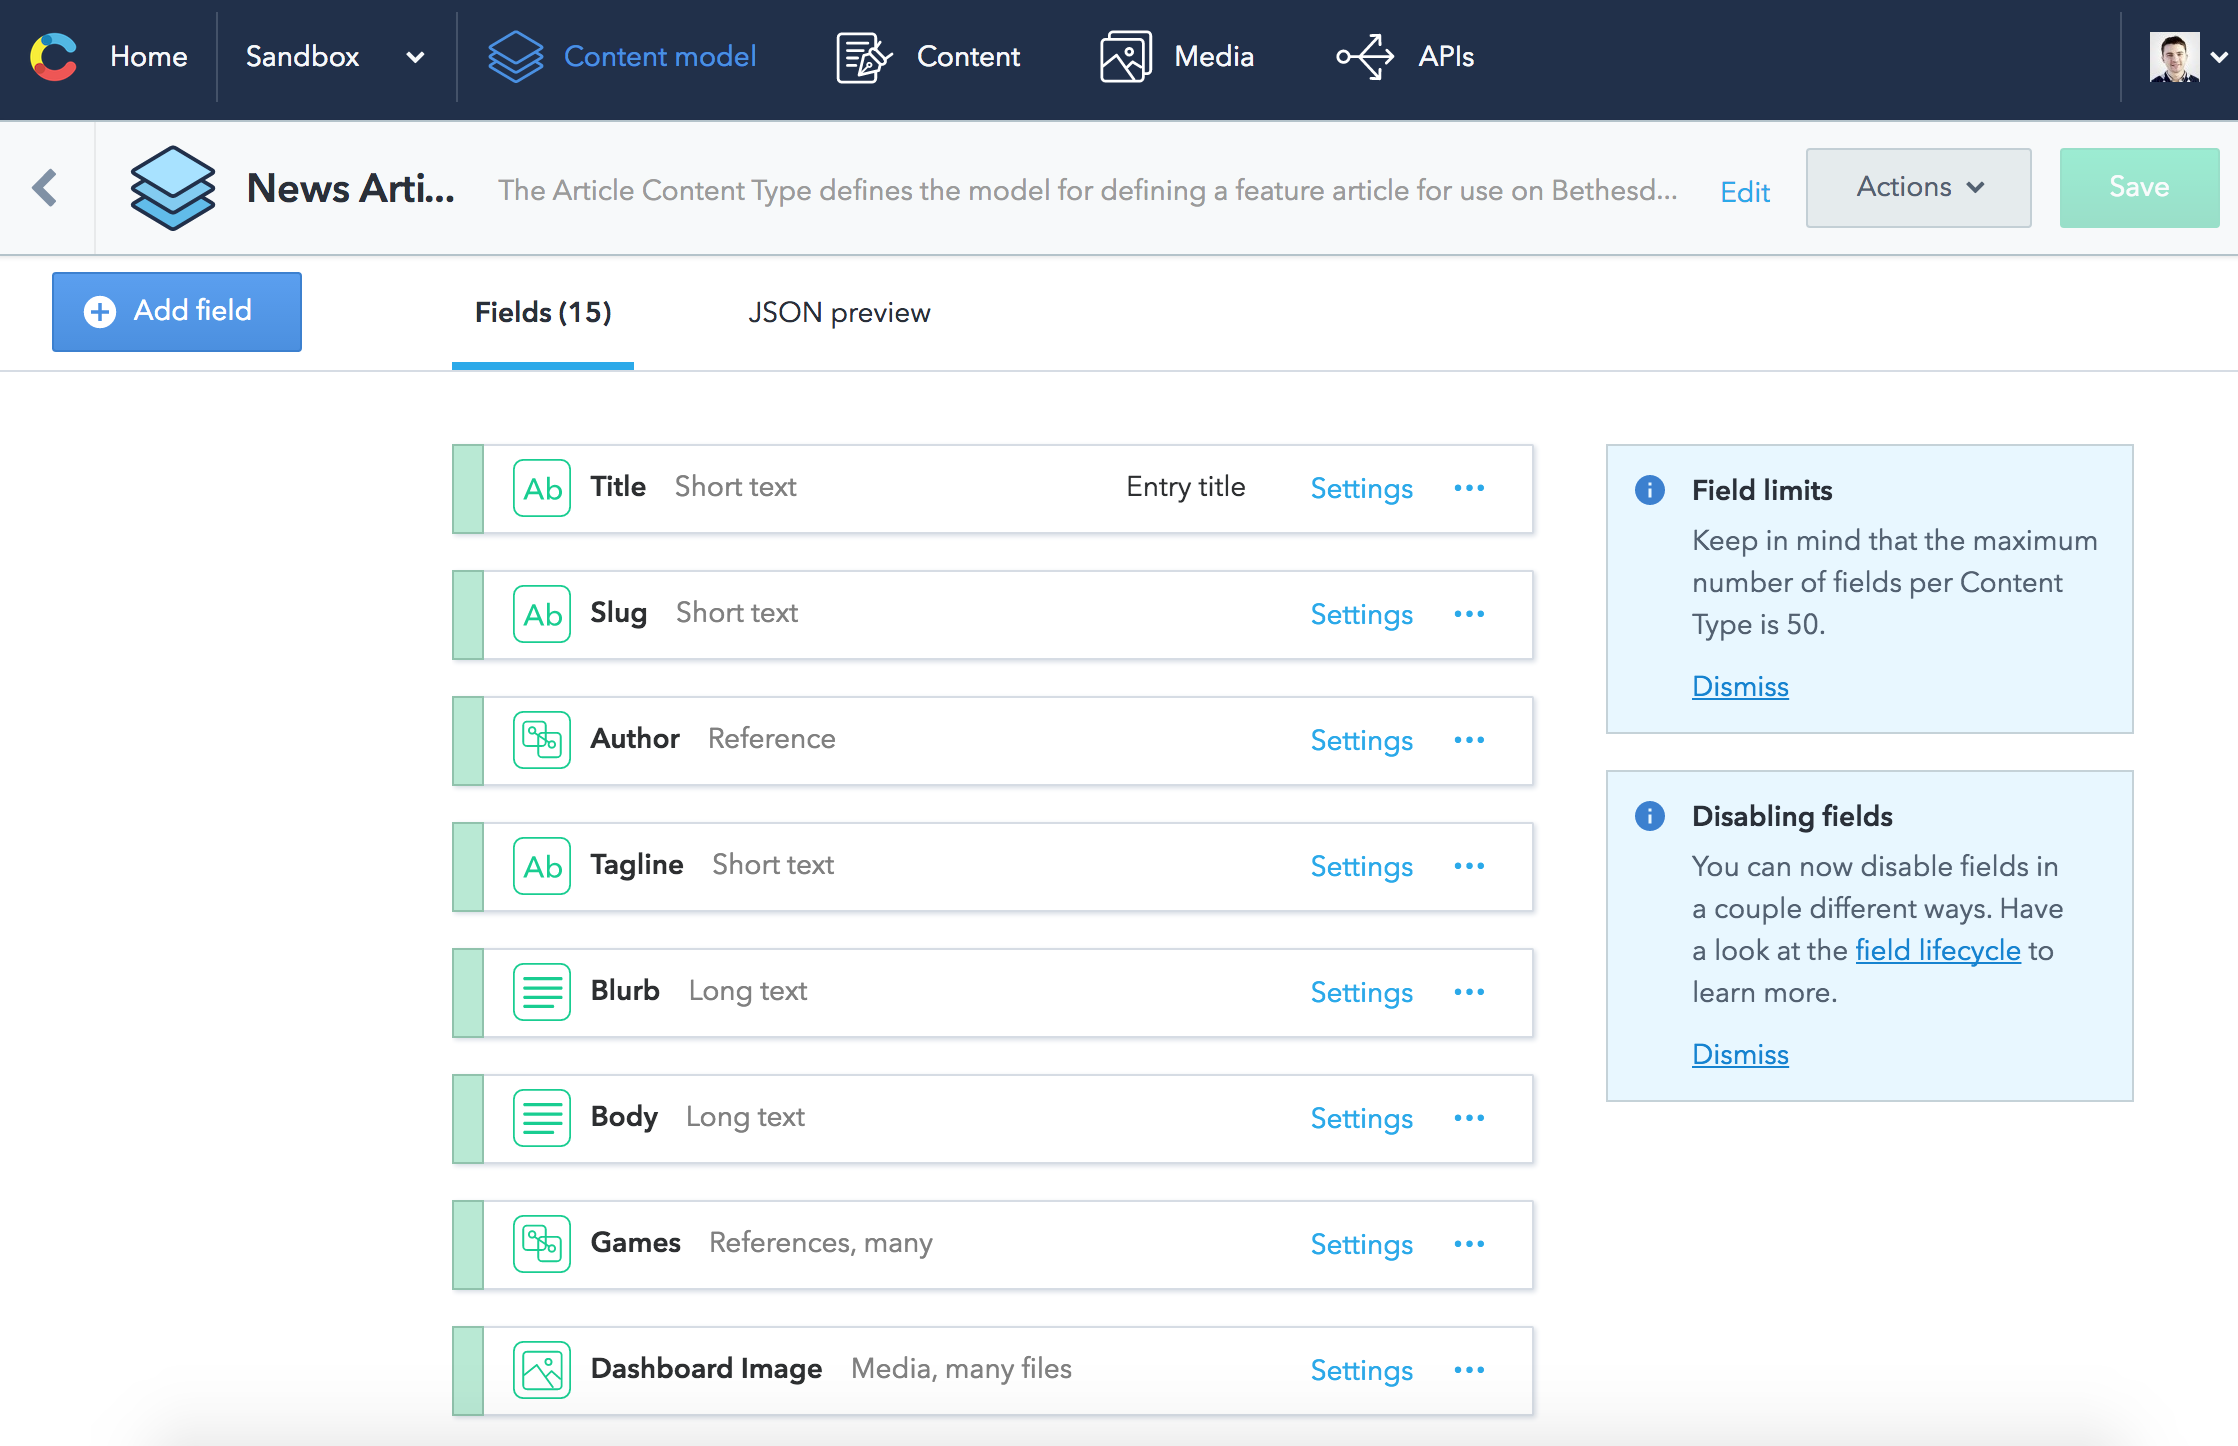Click the Content model layers icon

[515, 57]
